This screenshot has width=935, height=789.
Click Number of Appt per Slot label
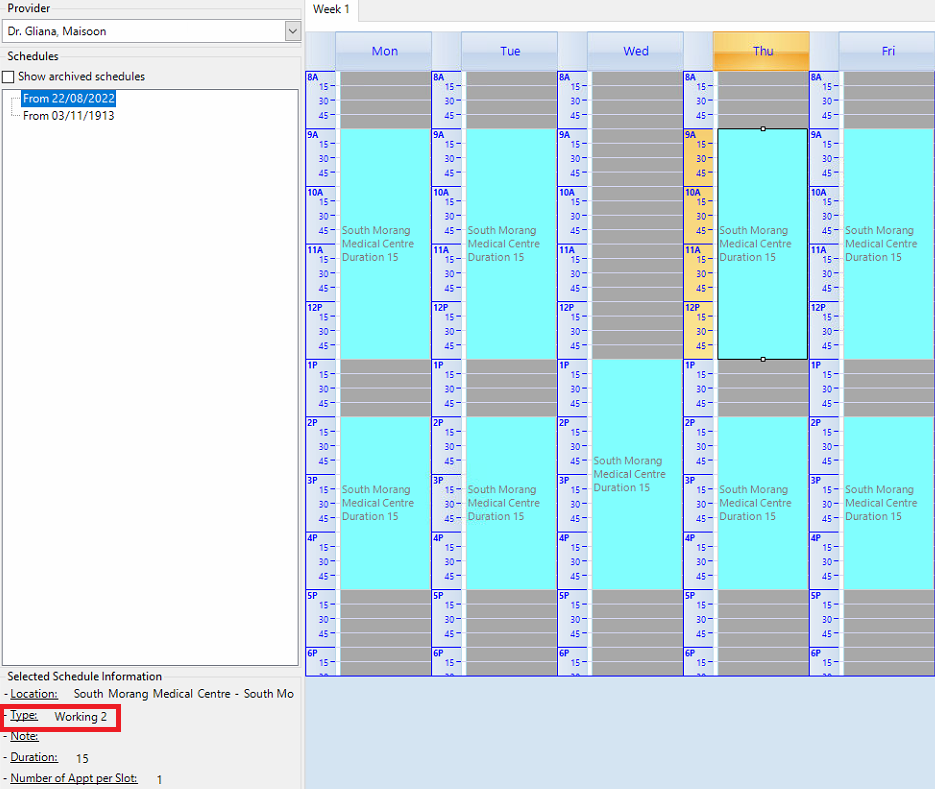tap(74, 778)
